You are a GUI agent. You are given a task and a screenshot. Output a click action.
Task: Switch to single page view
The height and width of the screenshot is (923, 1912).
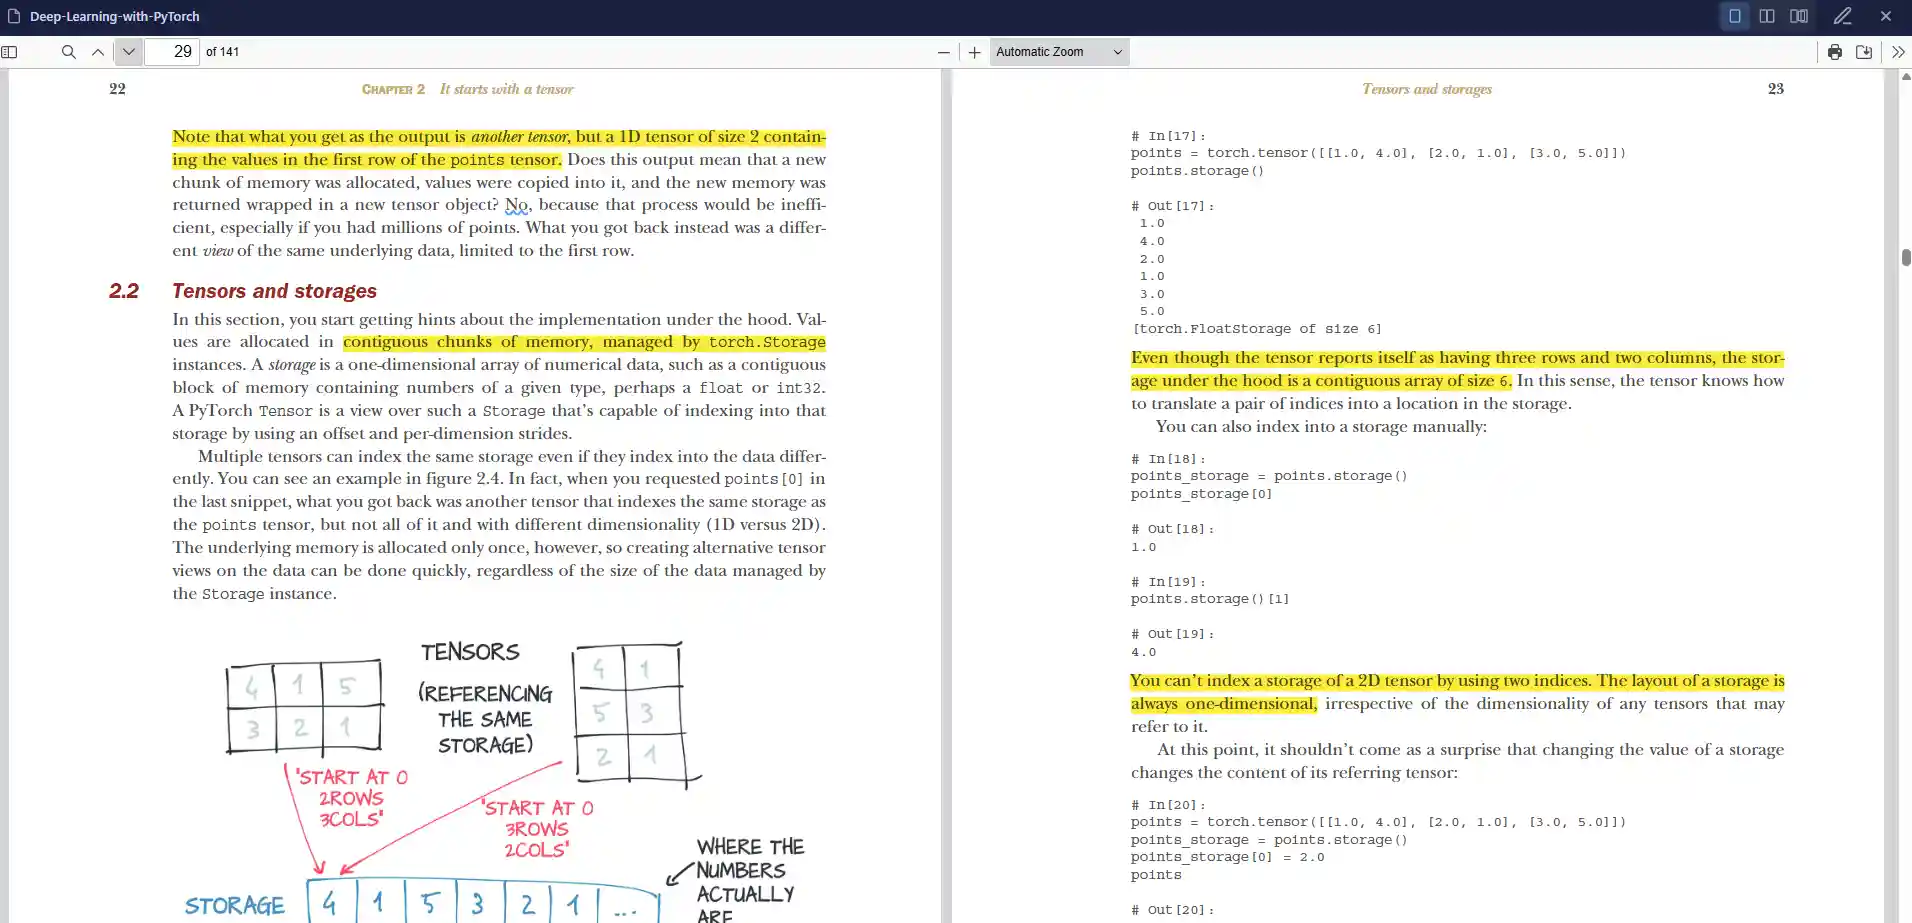click(x=1735, y=16)
